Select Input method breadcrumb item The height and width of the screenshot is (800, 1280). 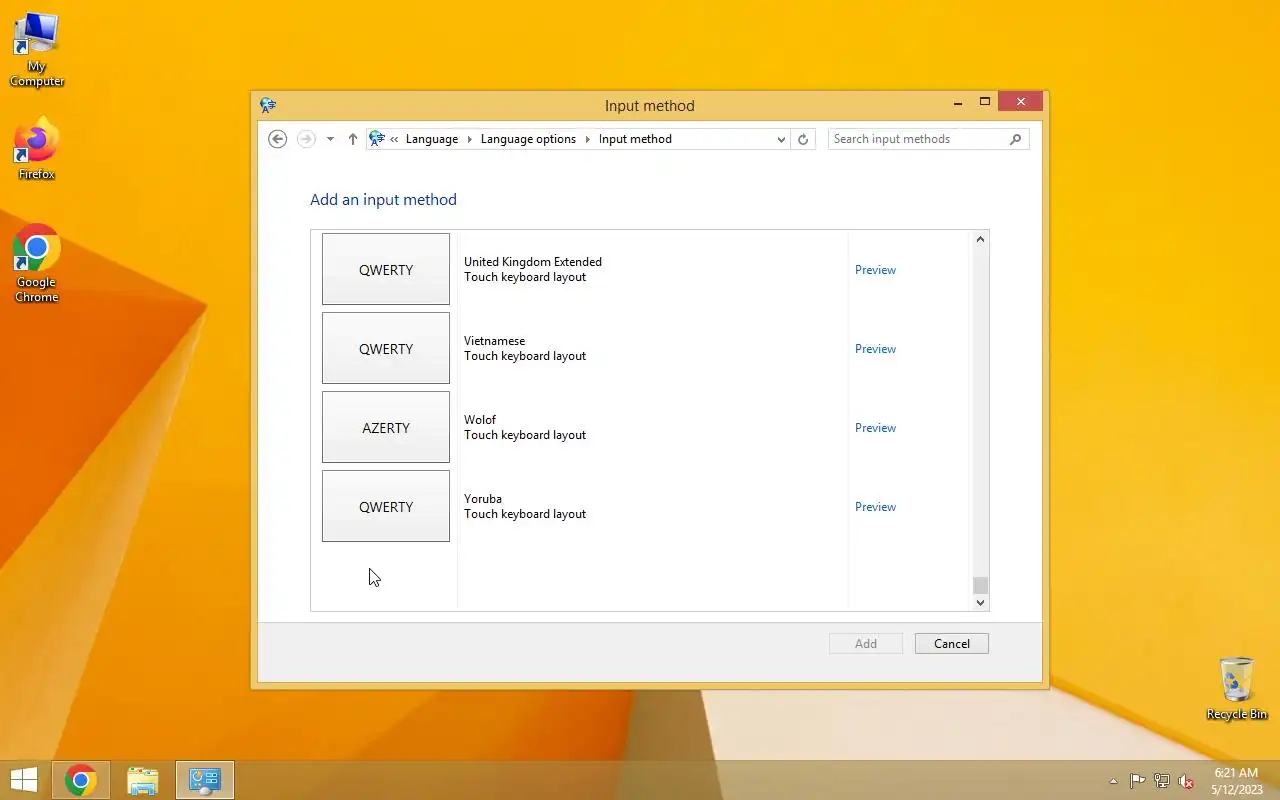click(635, 139)
